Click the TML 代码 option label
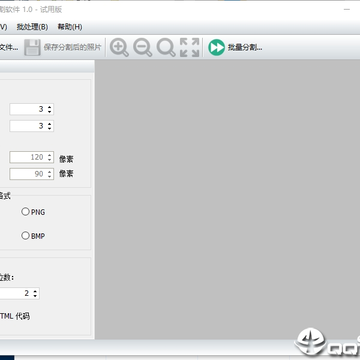This screenshot has width=360, height=360. [x=15, y=316]
